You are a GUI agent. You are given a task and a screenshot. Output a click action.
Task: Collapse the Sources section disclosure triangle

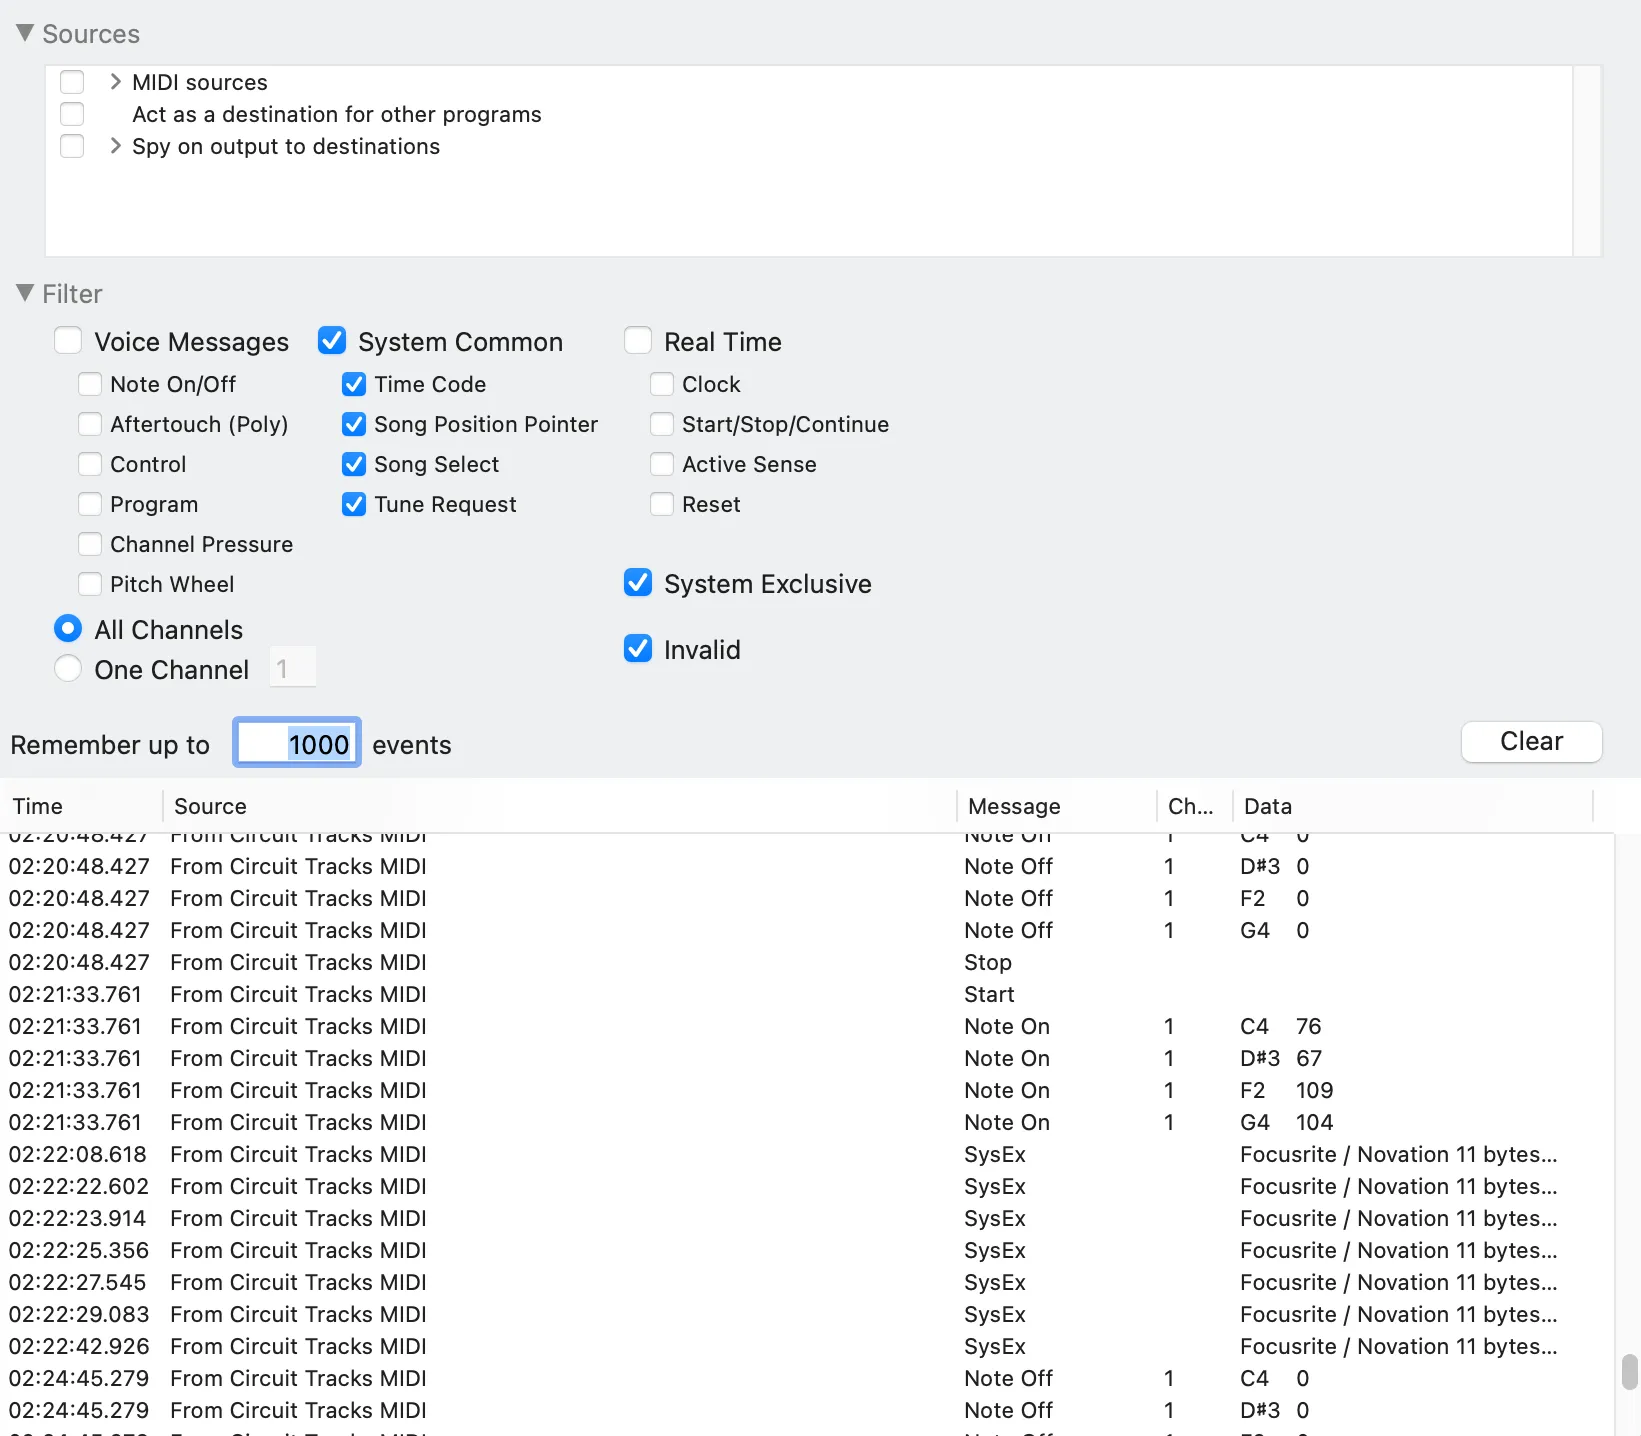tap(26, 33)
